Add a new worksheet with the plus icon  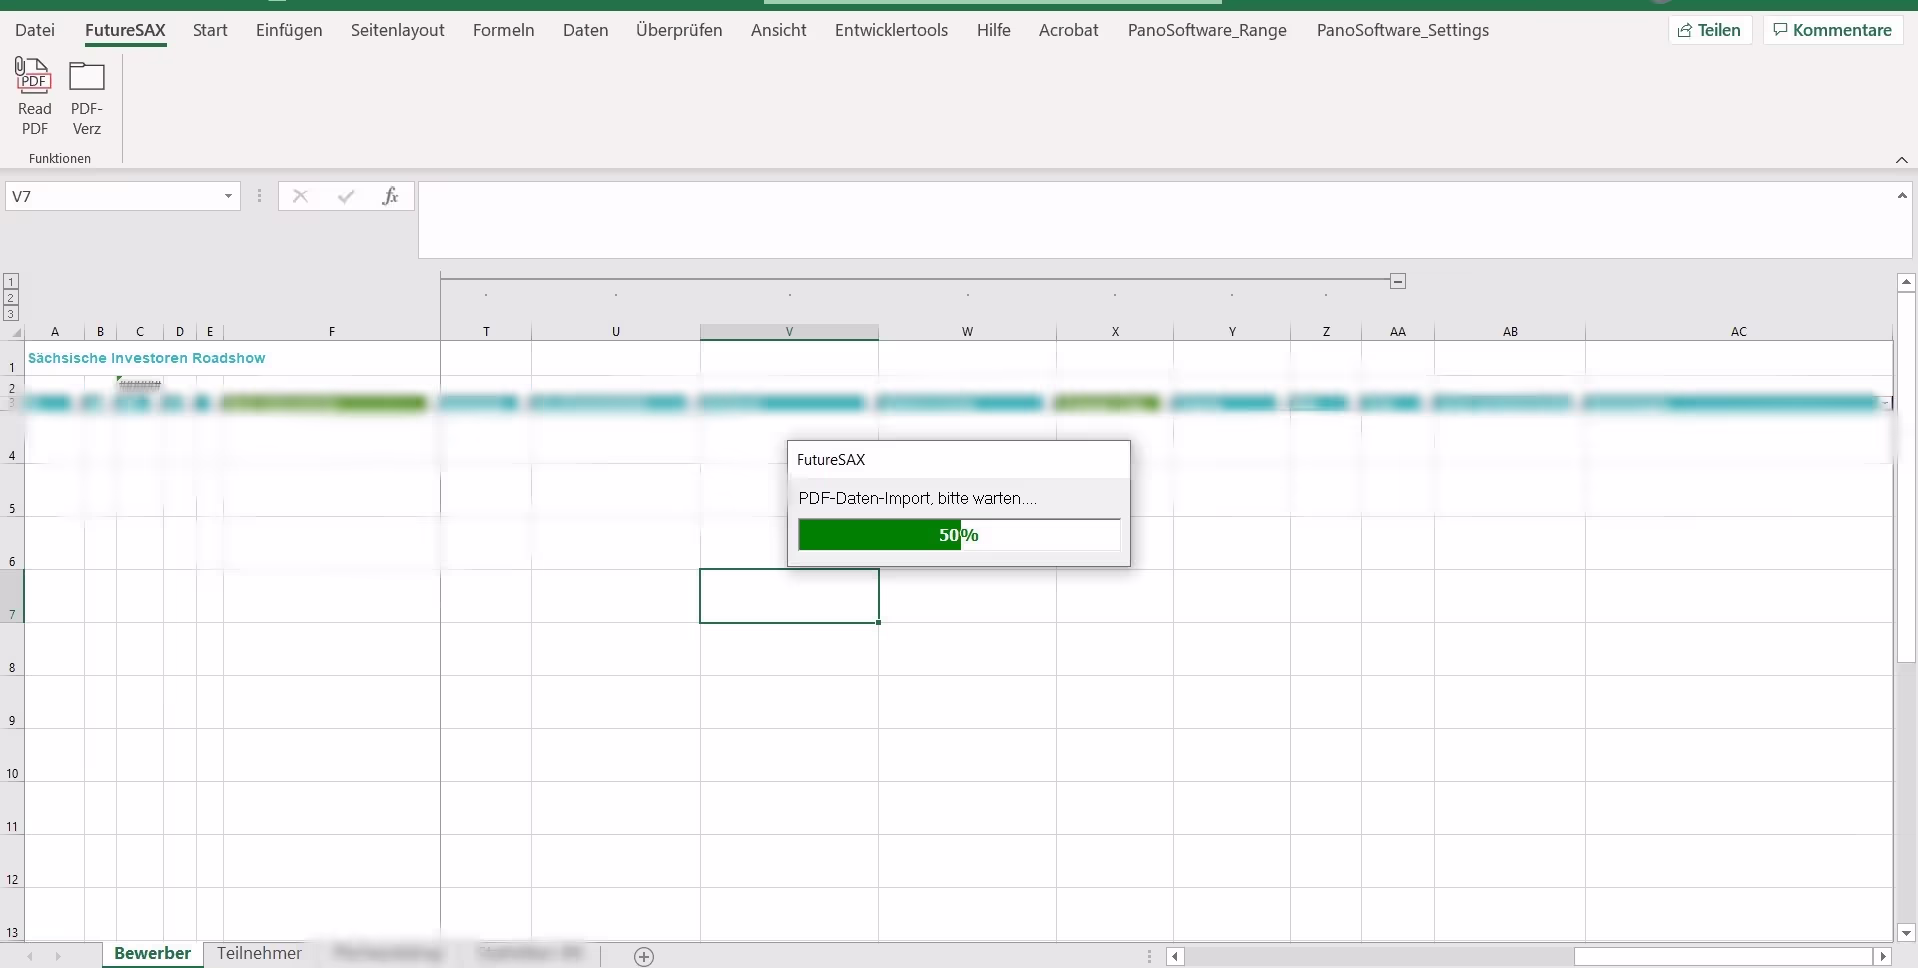(644, 956)
